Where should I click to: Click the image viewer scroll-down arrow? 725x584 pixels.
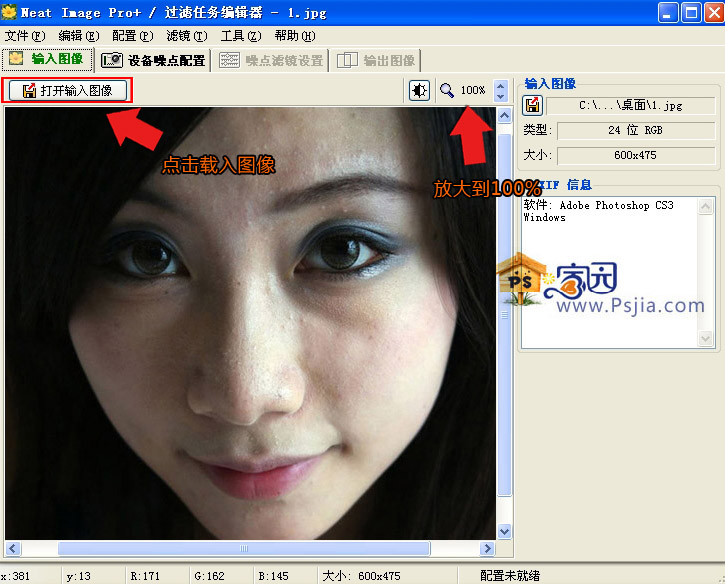505,531
